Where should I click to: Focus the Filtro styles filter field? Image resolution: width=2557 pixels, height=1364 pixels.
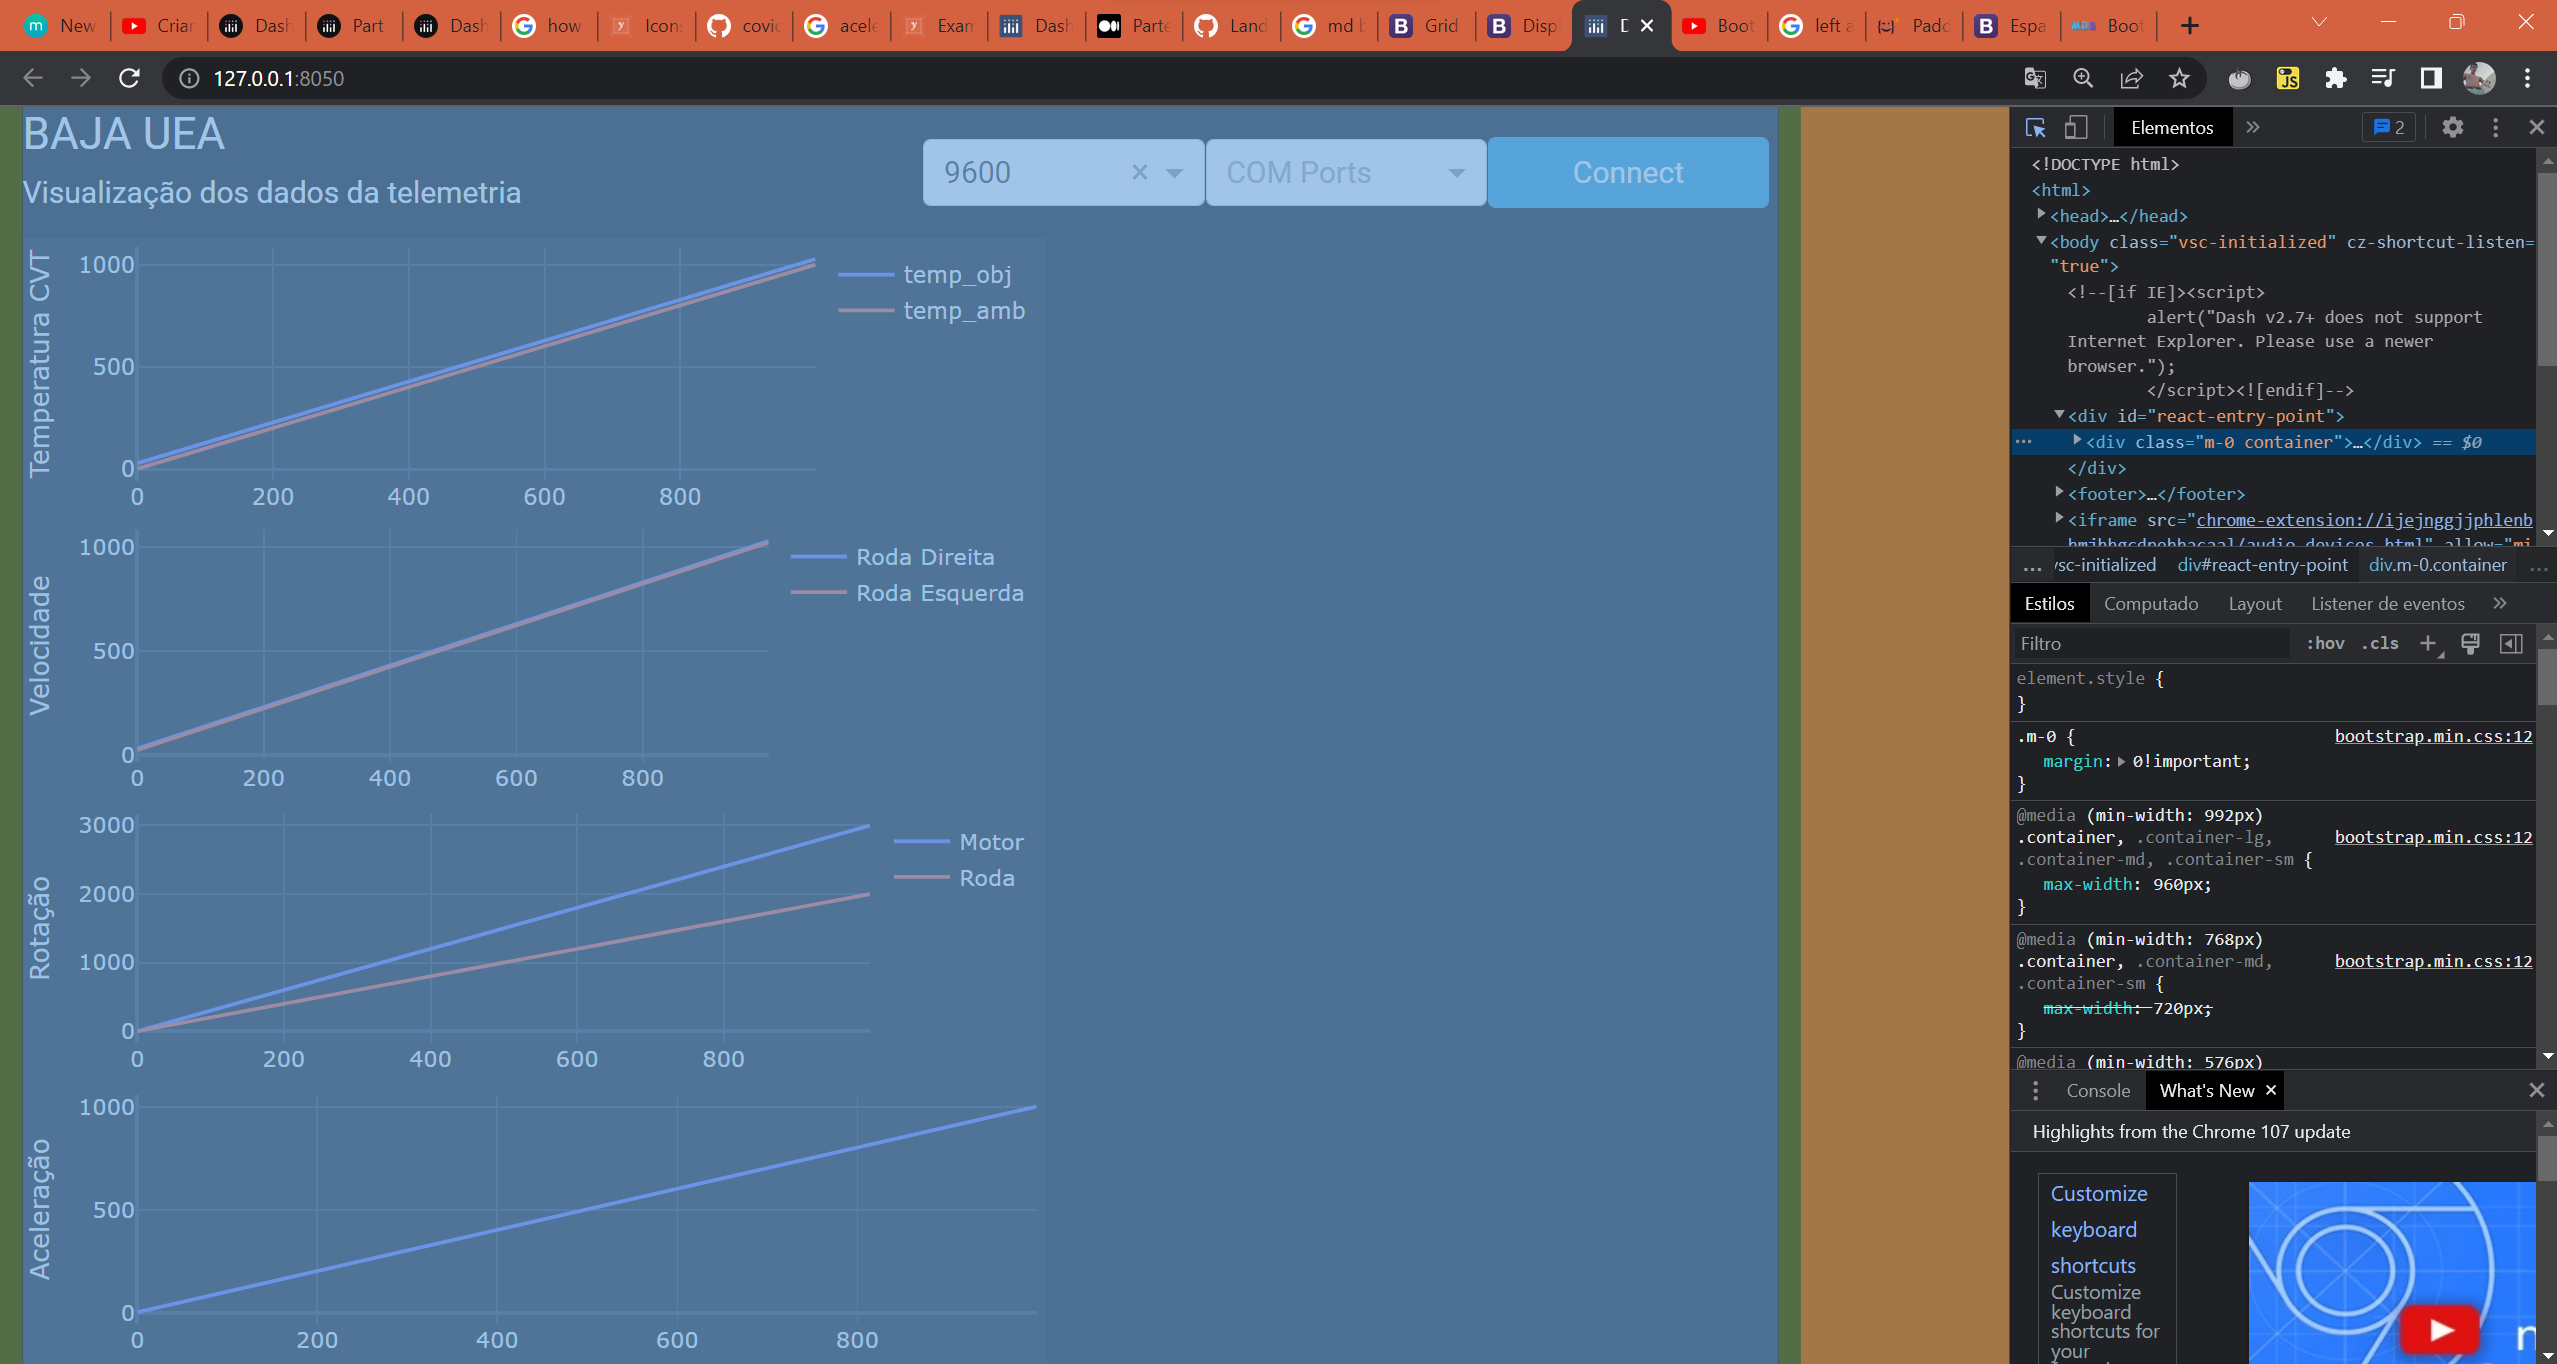tap(2151, 643)
